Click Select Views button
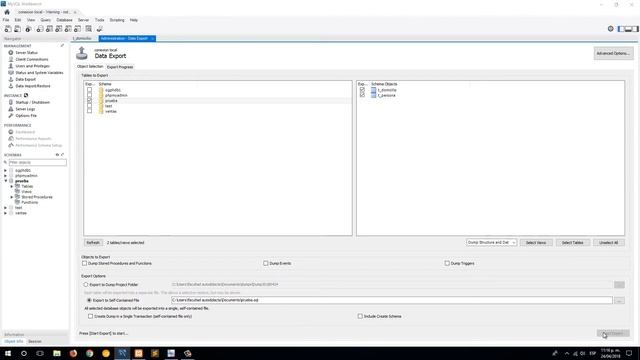The image size is (640, 360). pyautogui.click(x=536, y=242)
